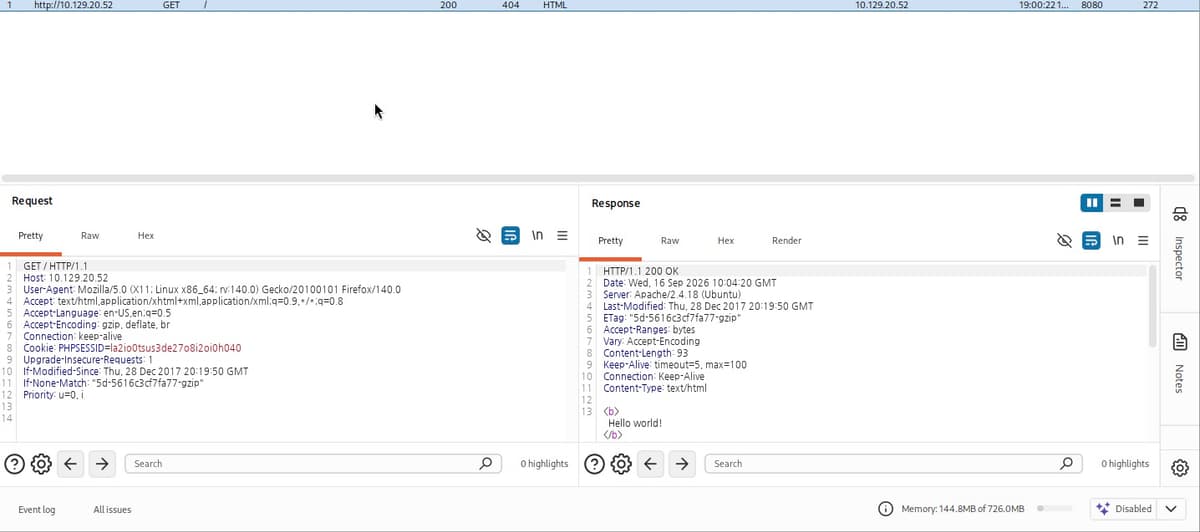The width and height of the screenshot is (1200, 532).
Task: Open the Notes side panel
Action: (x=1180, y=364)
